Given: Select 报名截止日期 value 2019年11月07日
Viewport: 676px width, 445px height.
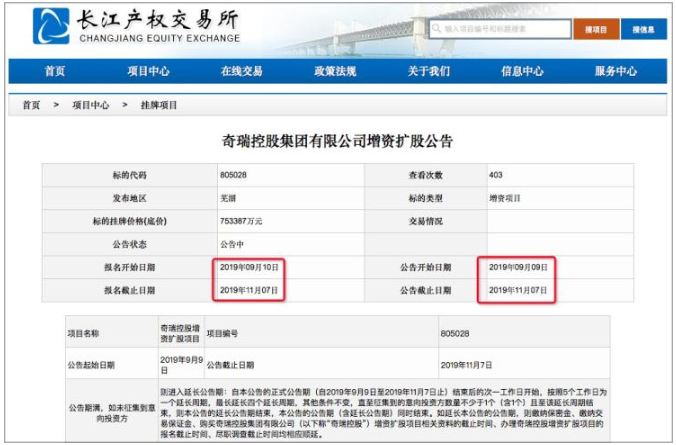Looking at the screenshot, I should coord(249,290).
